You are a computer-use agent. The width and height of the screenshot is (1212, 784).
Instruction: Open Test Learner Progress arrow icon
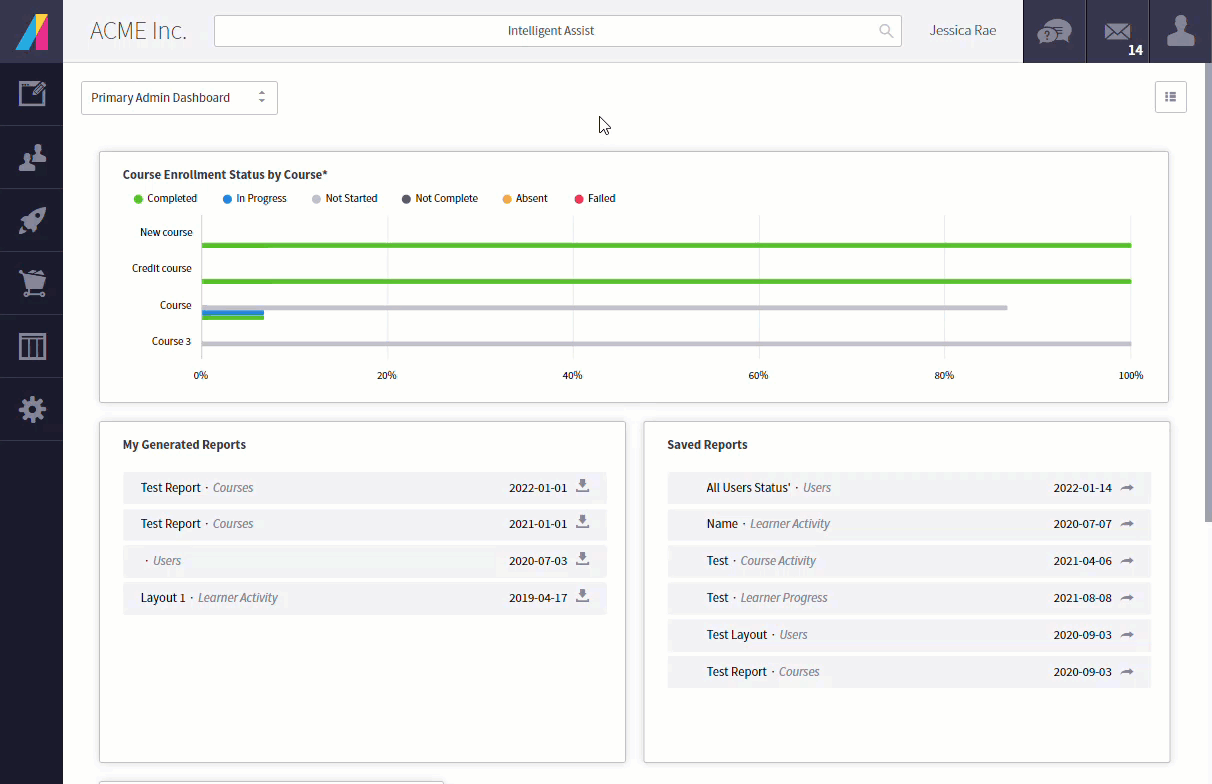1127,598
